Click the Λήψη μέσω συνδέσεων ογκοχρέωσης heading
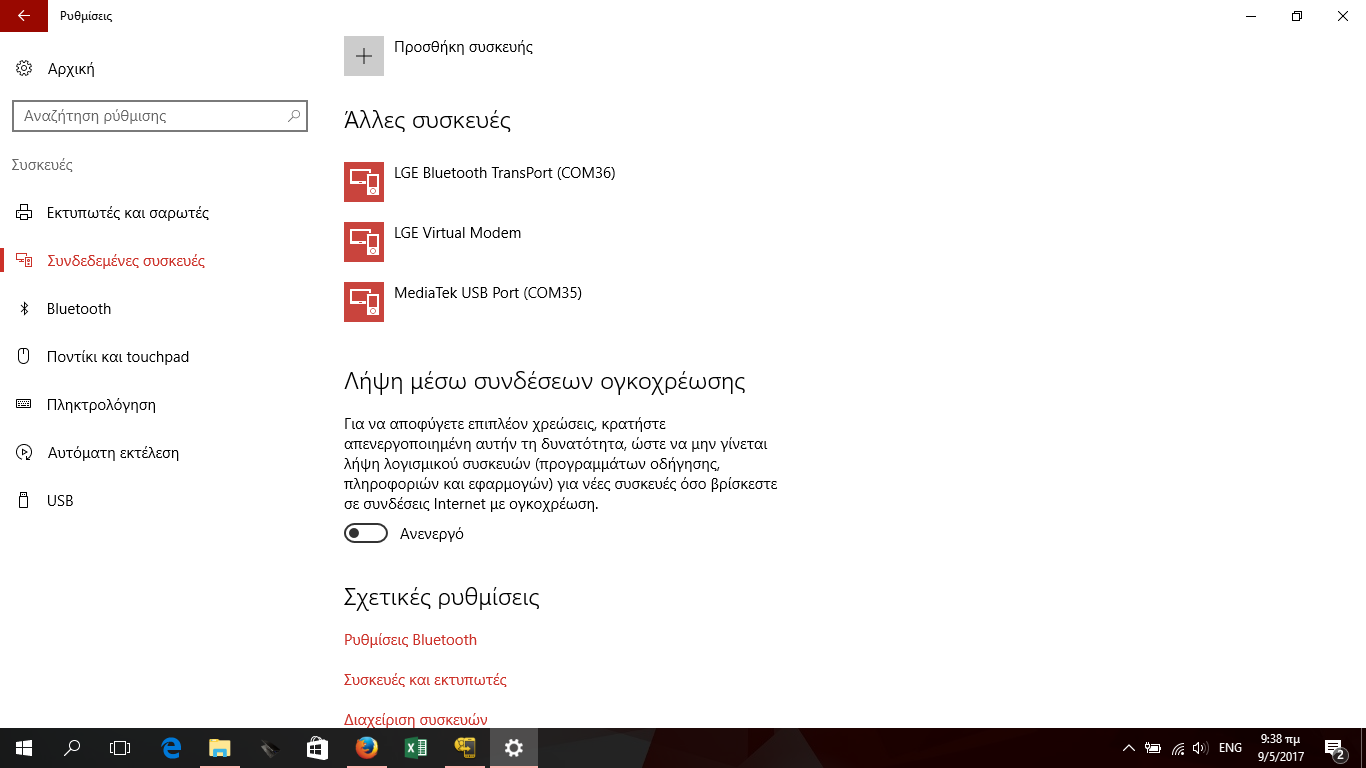Screen dimensions: 1366x768 [x=545, y=382]
